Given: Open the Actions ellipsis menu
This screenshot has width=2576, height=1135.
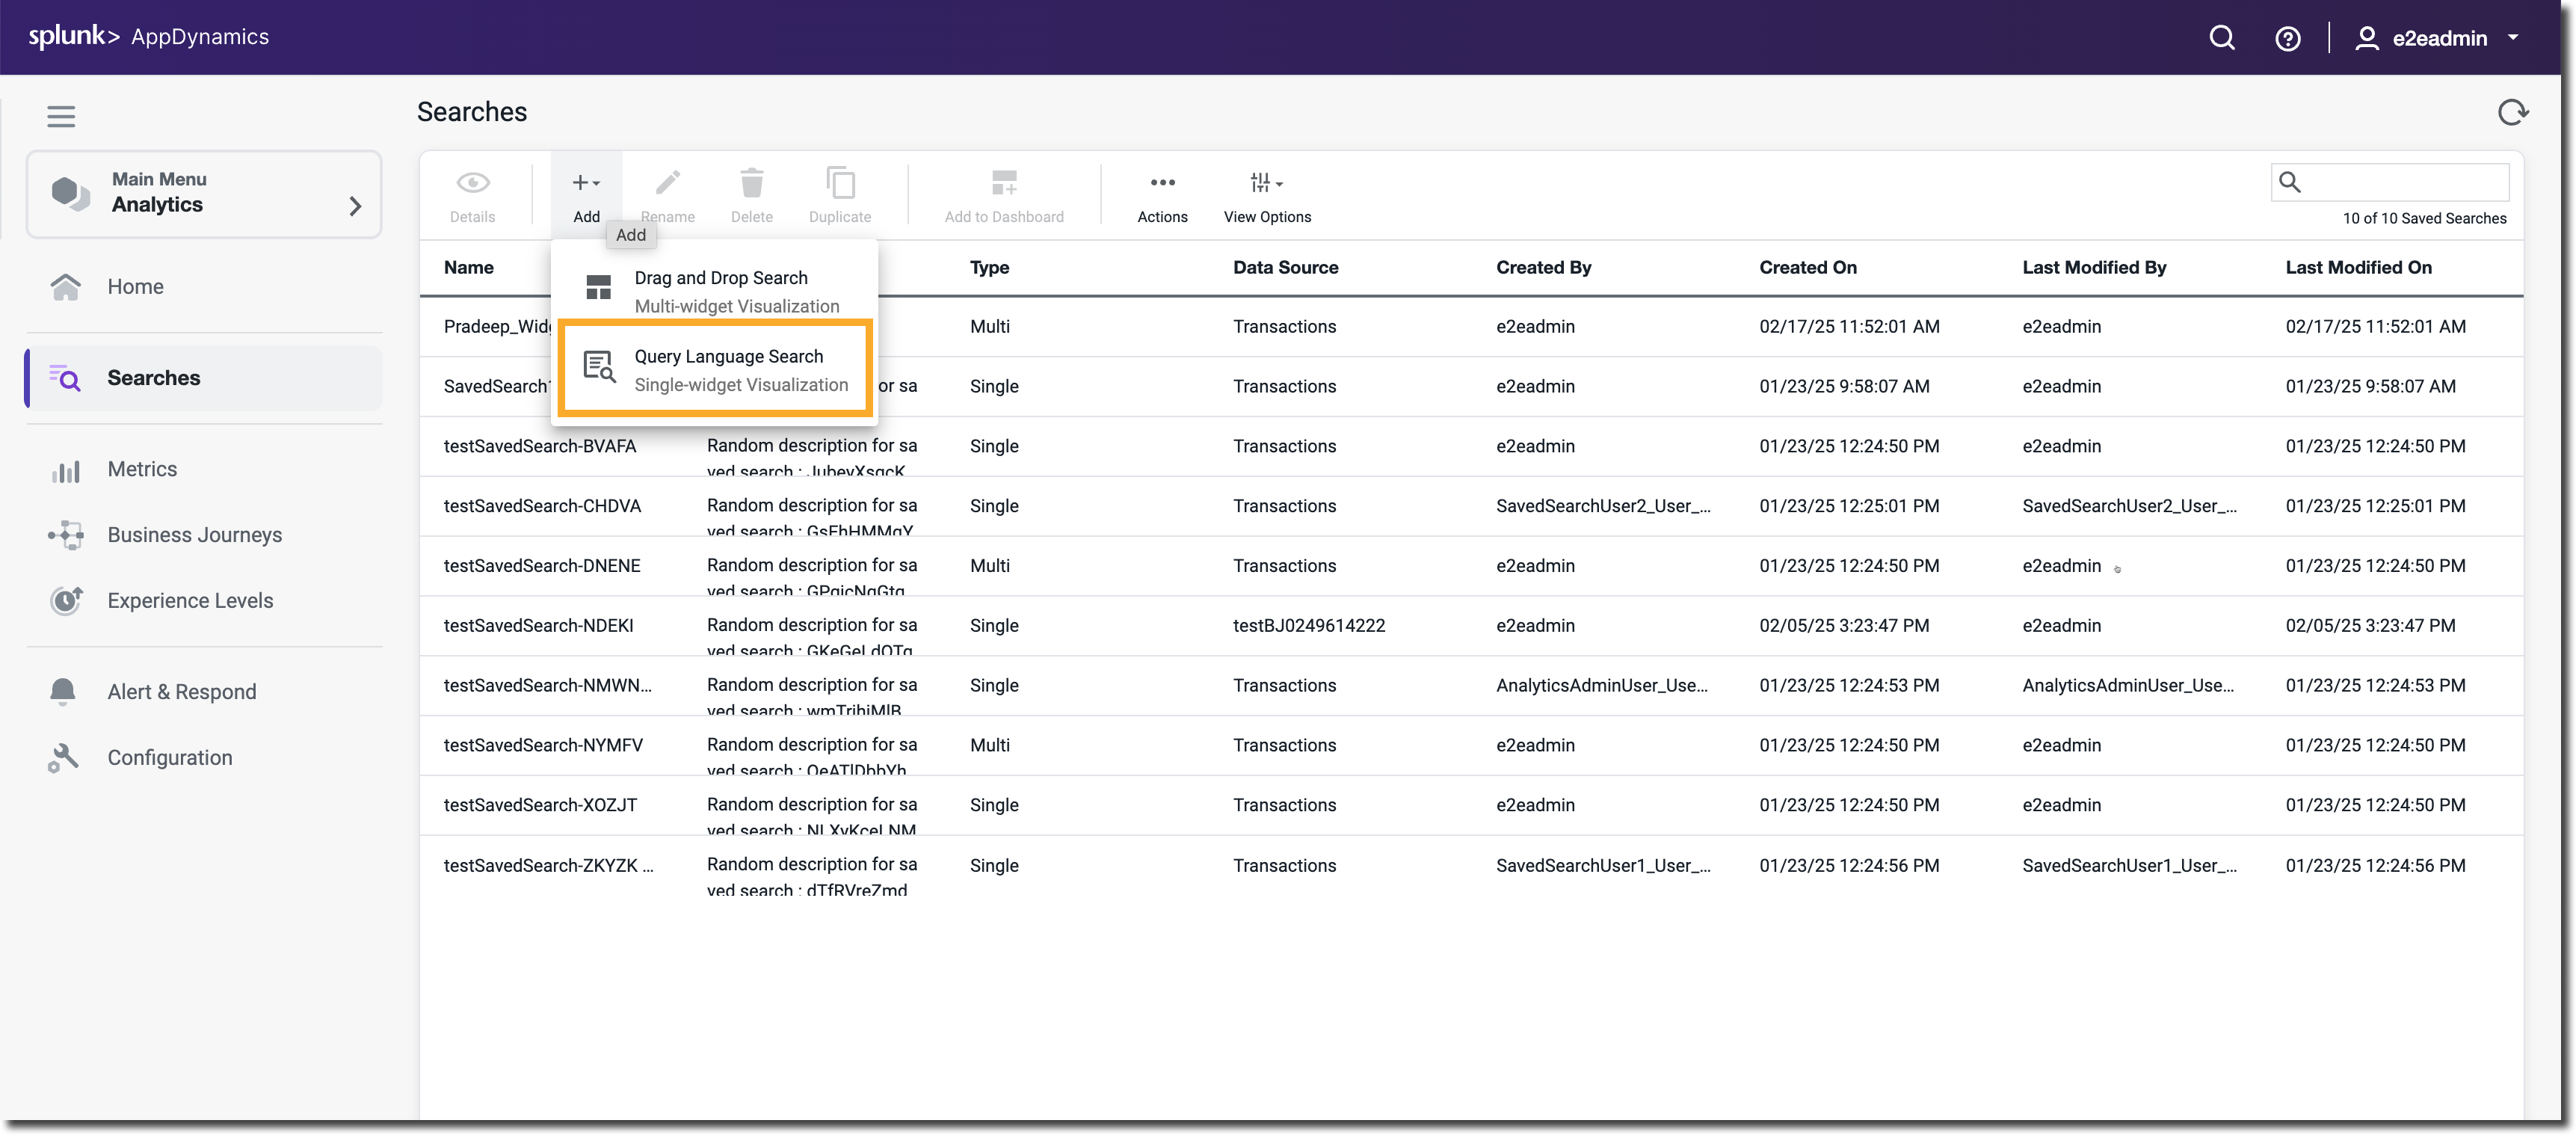Looking at the screenshot, I should [1162, 196].
